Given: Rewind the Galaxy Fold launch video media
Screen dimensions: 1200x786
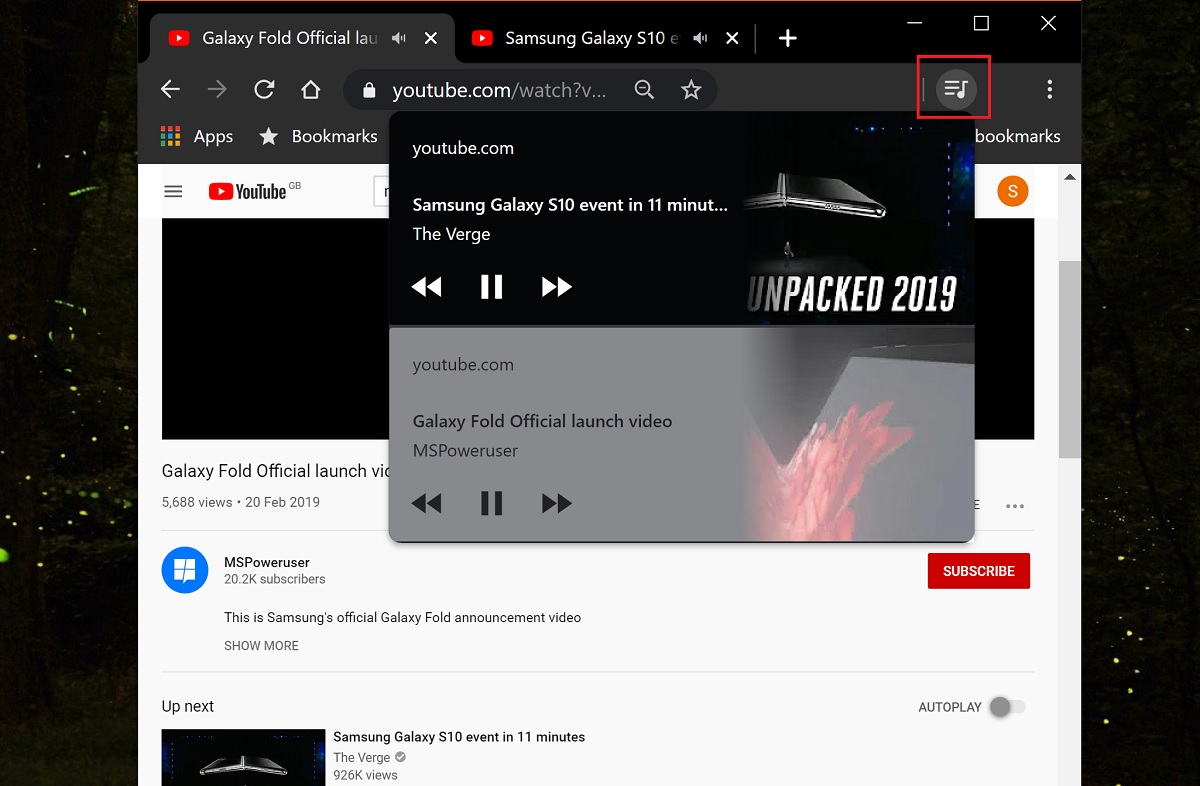Looking at the screenshot, I should (426, 503).
